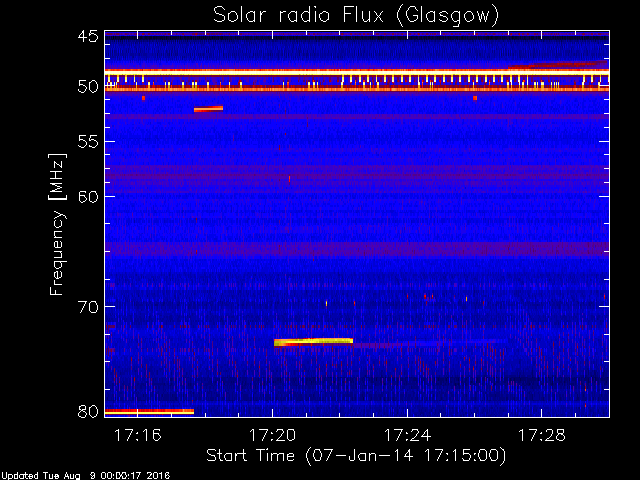Click the 17:24 time tick label
The height and width of the screenshot is (480, 640).
pyautogui.click(x=407, y=435)
